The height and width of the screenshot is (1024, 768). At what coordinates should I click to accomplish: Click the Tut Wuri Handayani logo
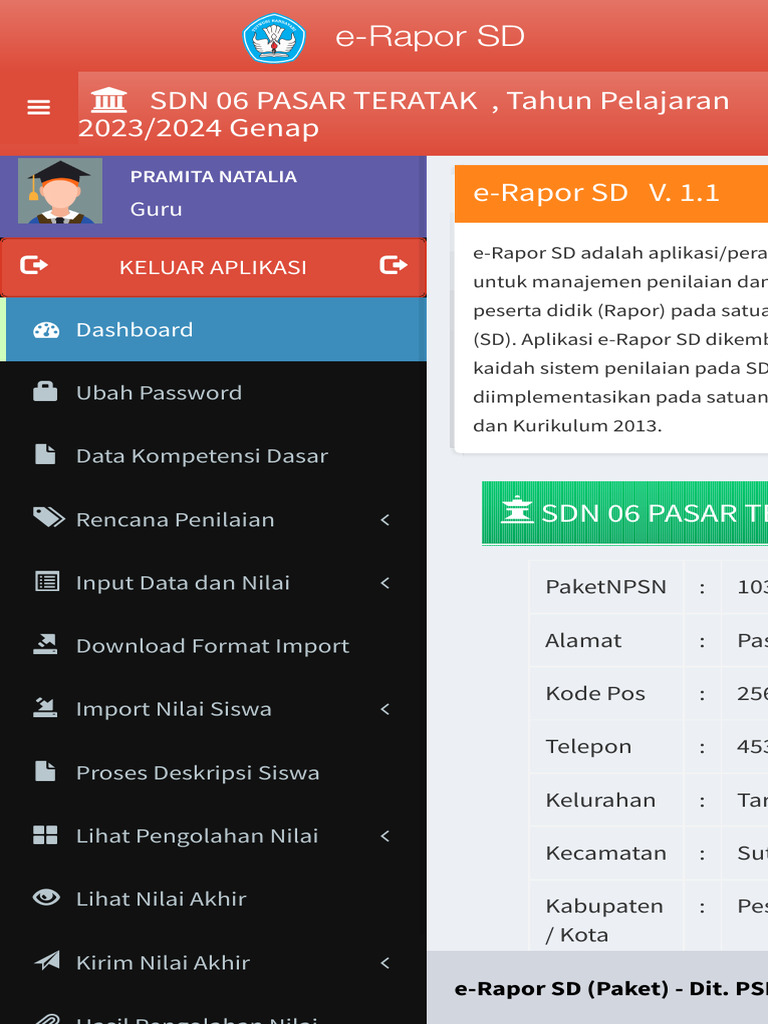(x=274, y=38)
